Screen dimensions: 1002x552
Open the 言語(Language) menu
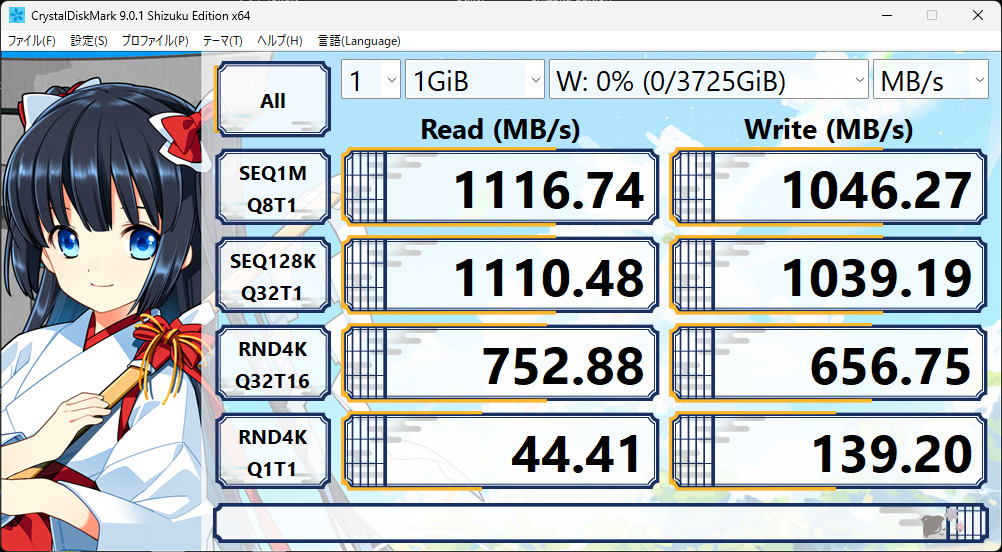(x=359, y=41)
